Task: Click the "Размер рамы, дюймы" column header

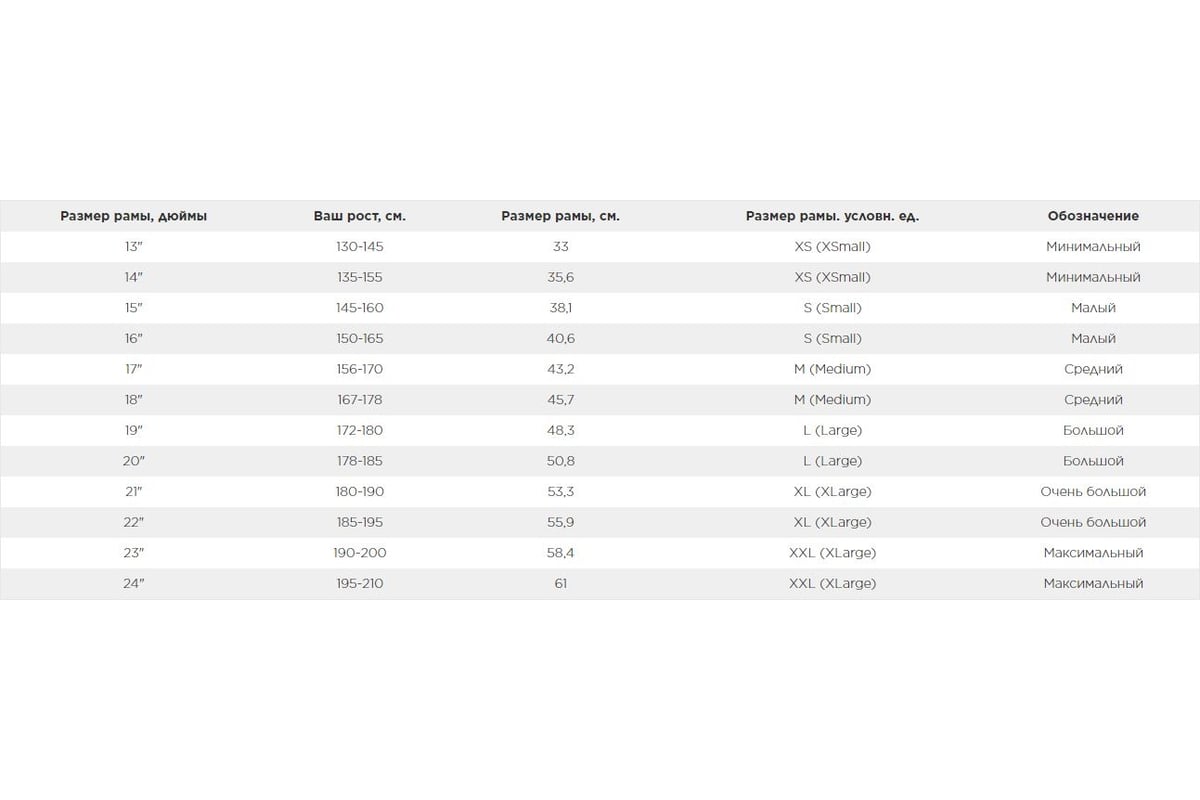Action: coord(134,216)
